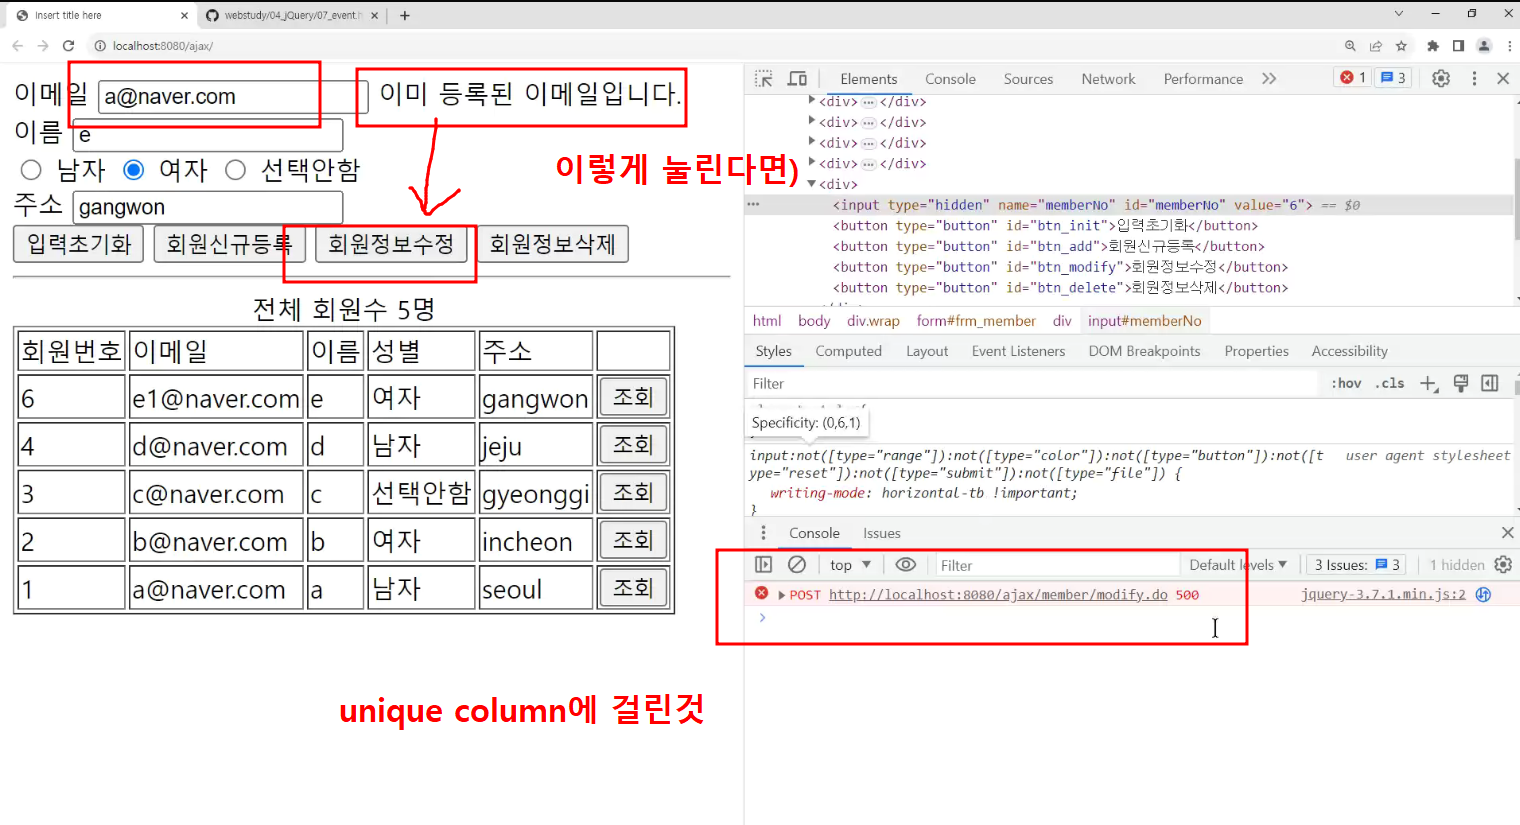Show more DevTools tabs chevron
The height and width of the screenshot is (825, 1520).
pos(1269,78)
